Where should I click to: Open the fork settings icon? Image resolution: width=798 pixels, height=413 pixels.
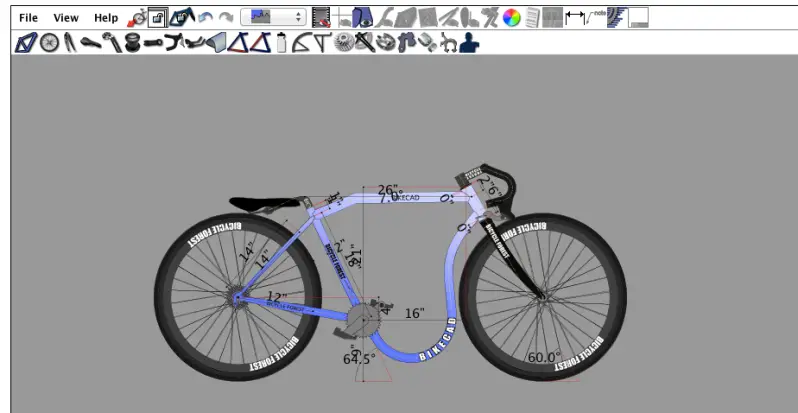70,43
